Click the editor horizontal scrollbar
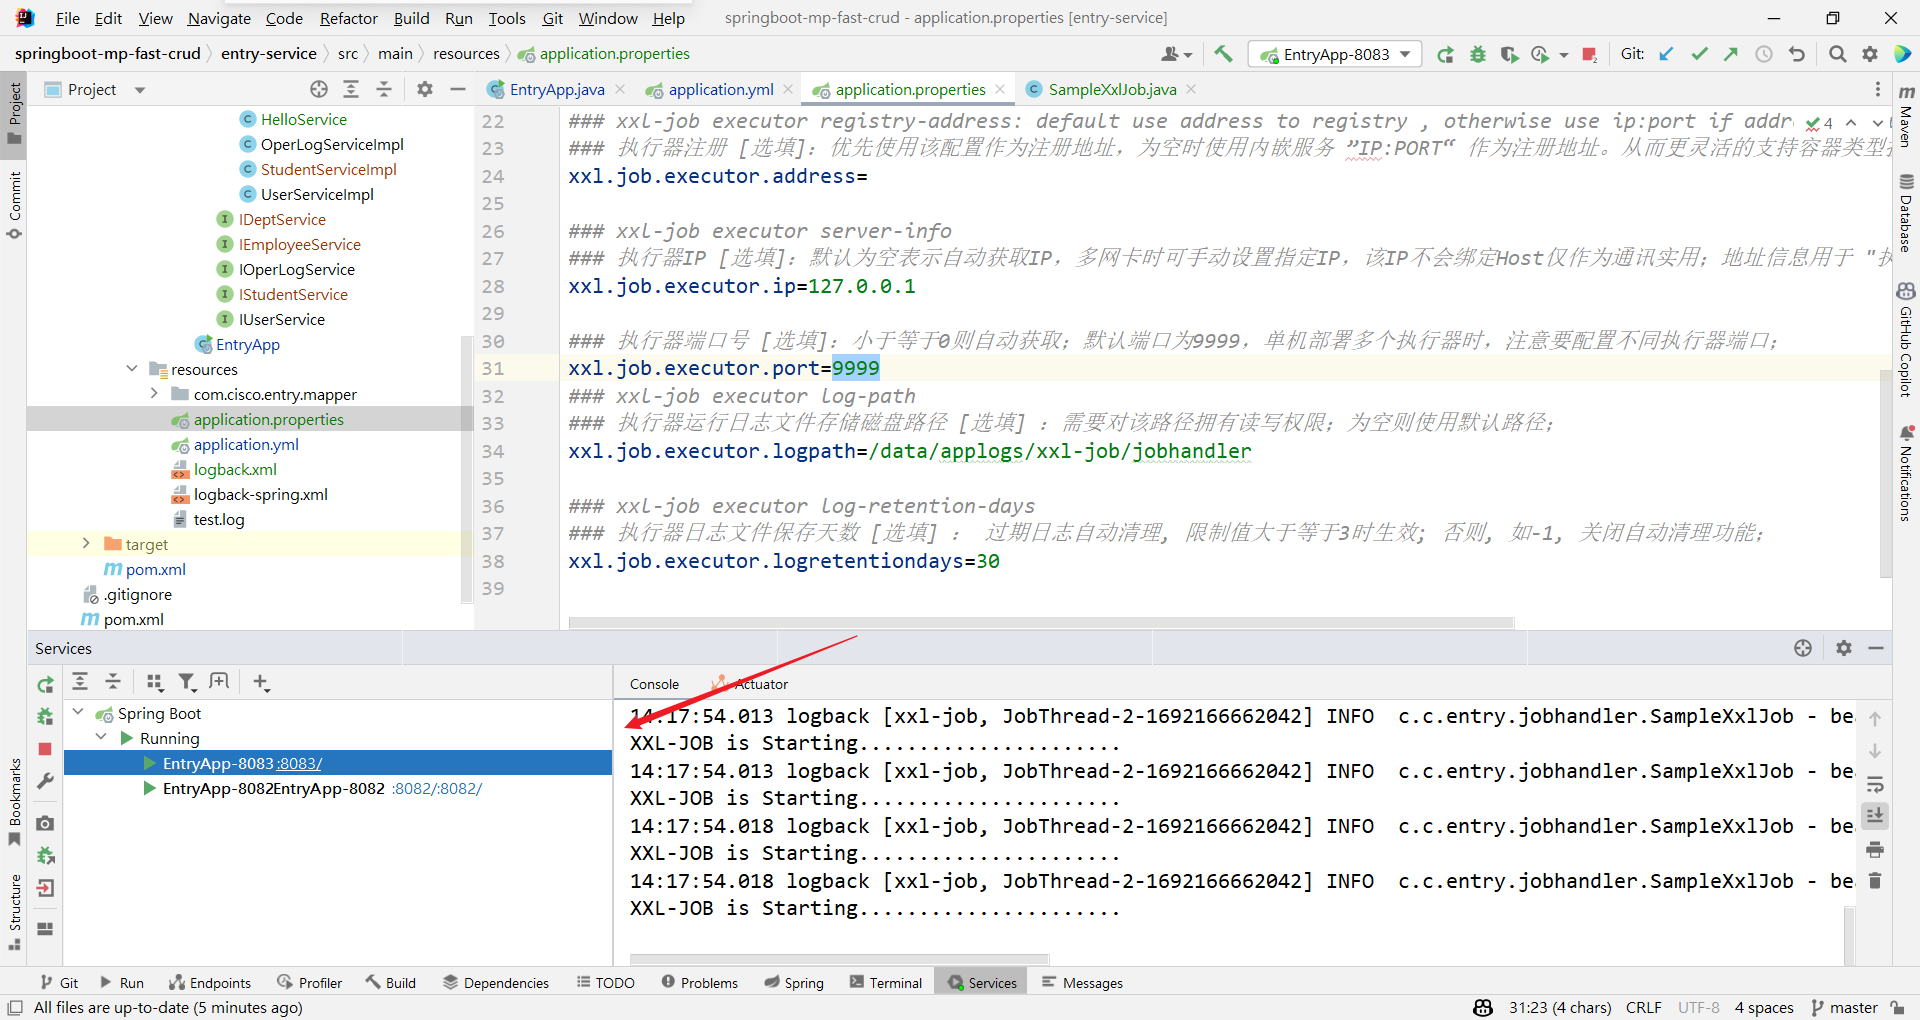Image resolution: width=1920 pixels, height=1020 pixels. coord(1041,622)
